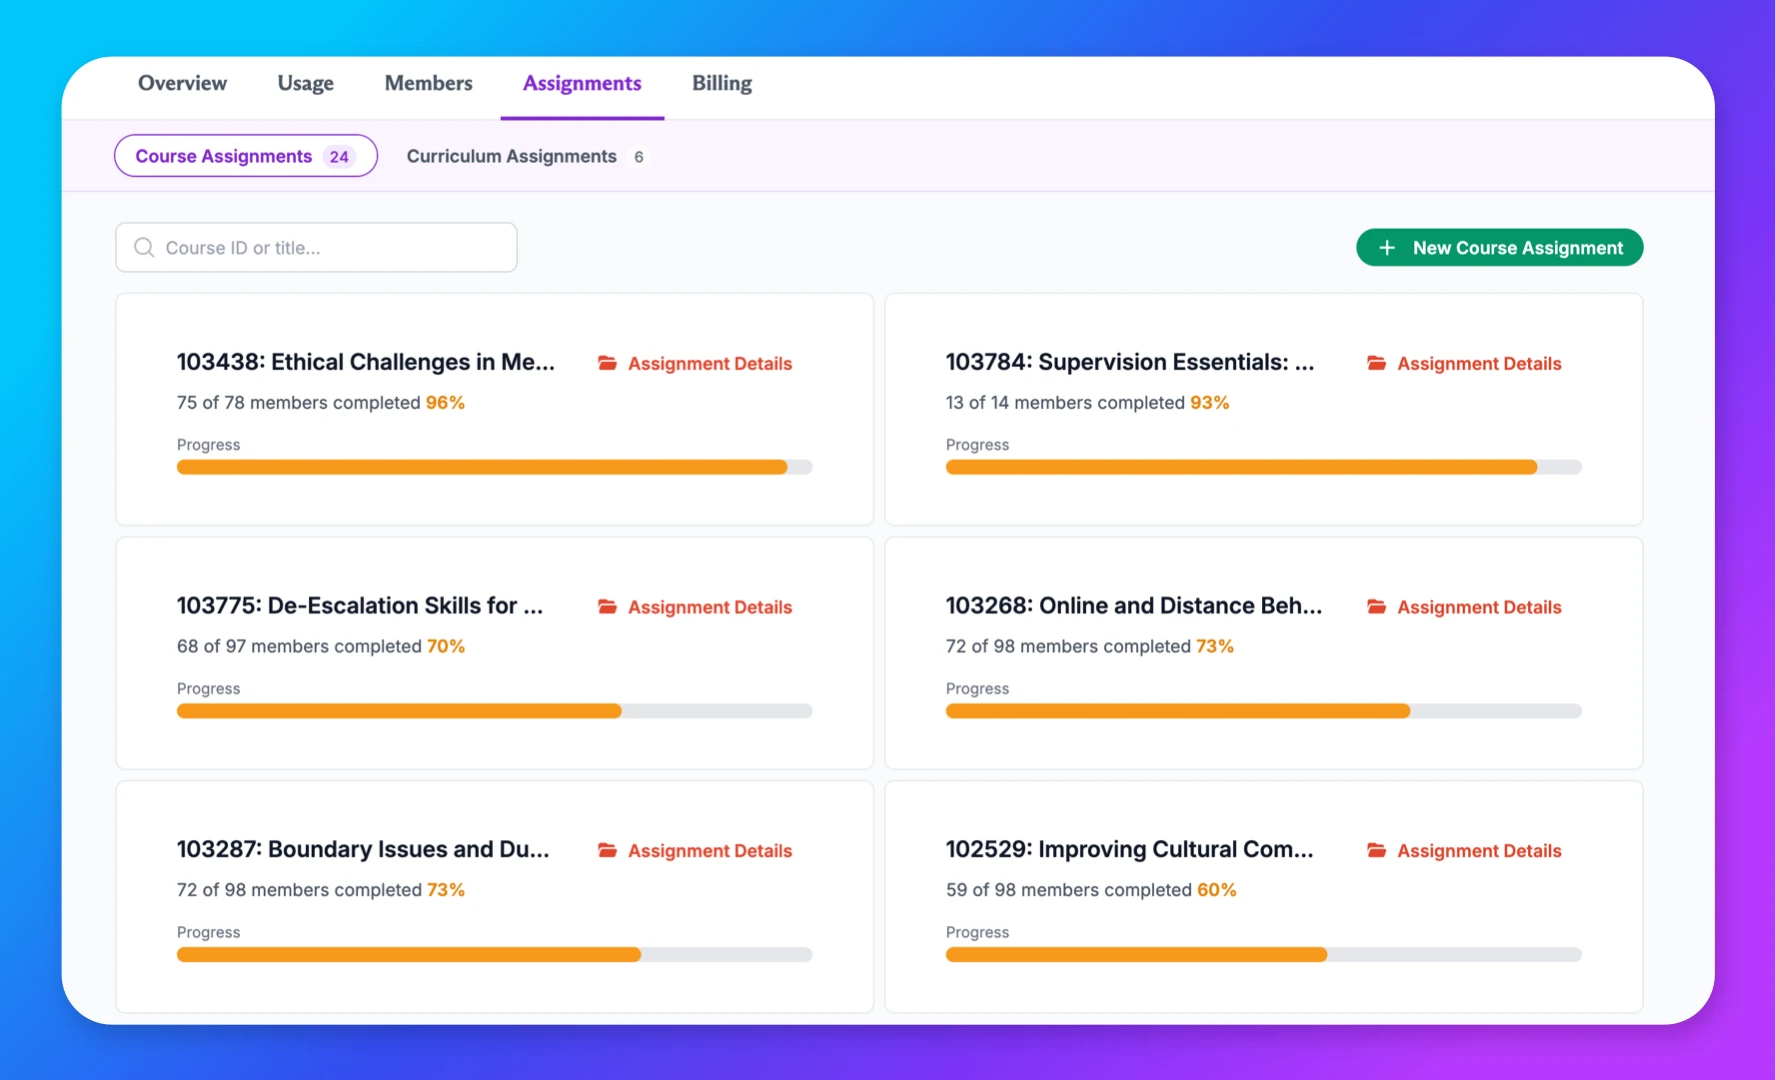This screenshot has width=1776, height=1080.
Task: Click the 70% completion percentage
Action: coord(446,646)
